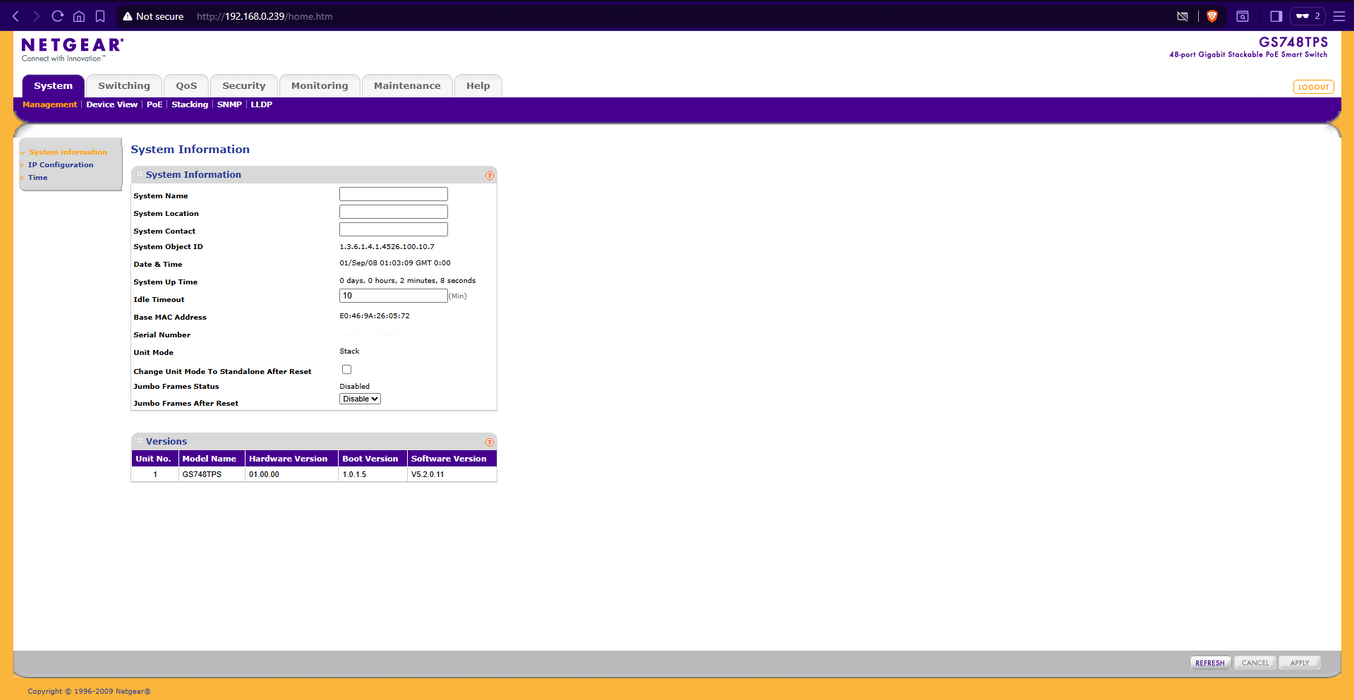Click the Date & Time value
Image resolution: width=1354 pixels, height=700 pixels.
tap(395, 263)
